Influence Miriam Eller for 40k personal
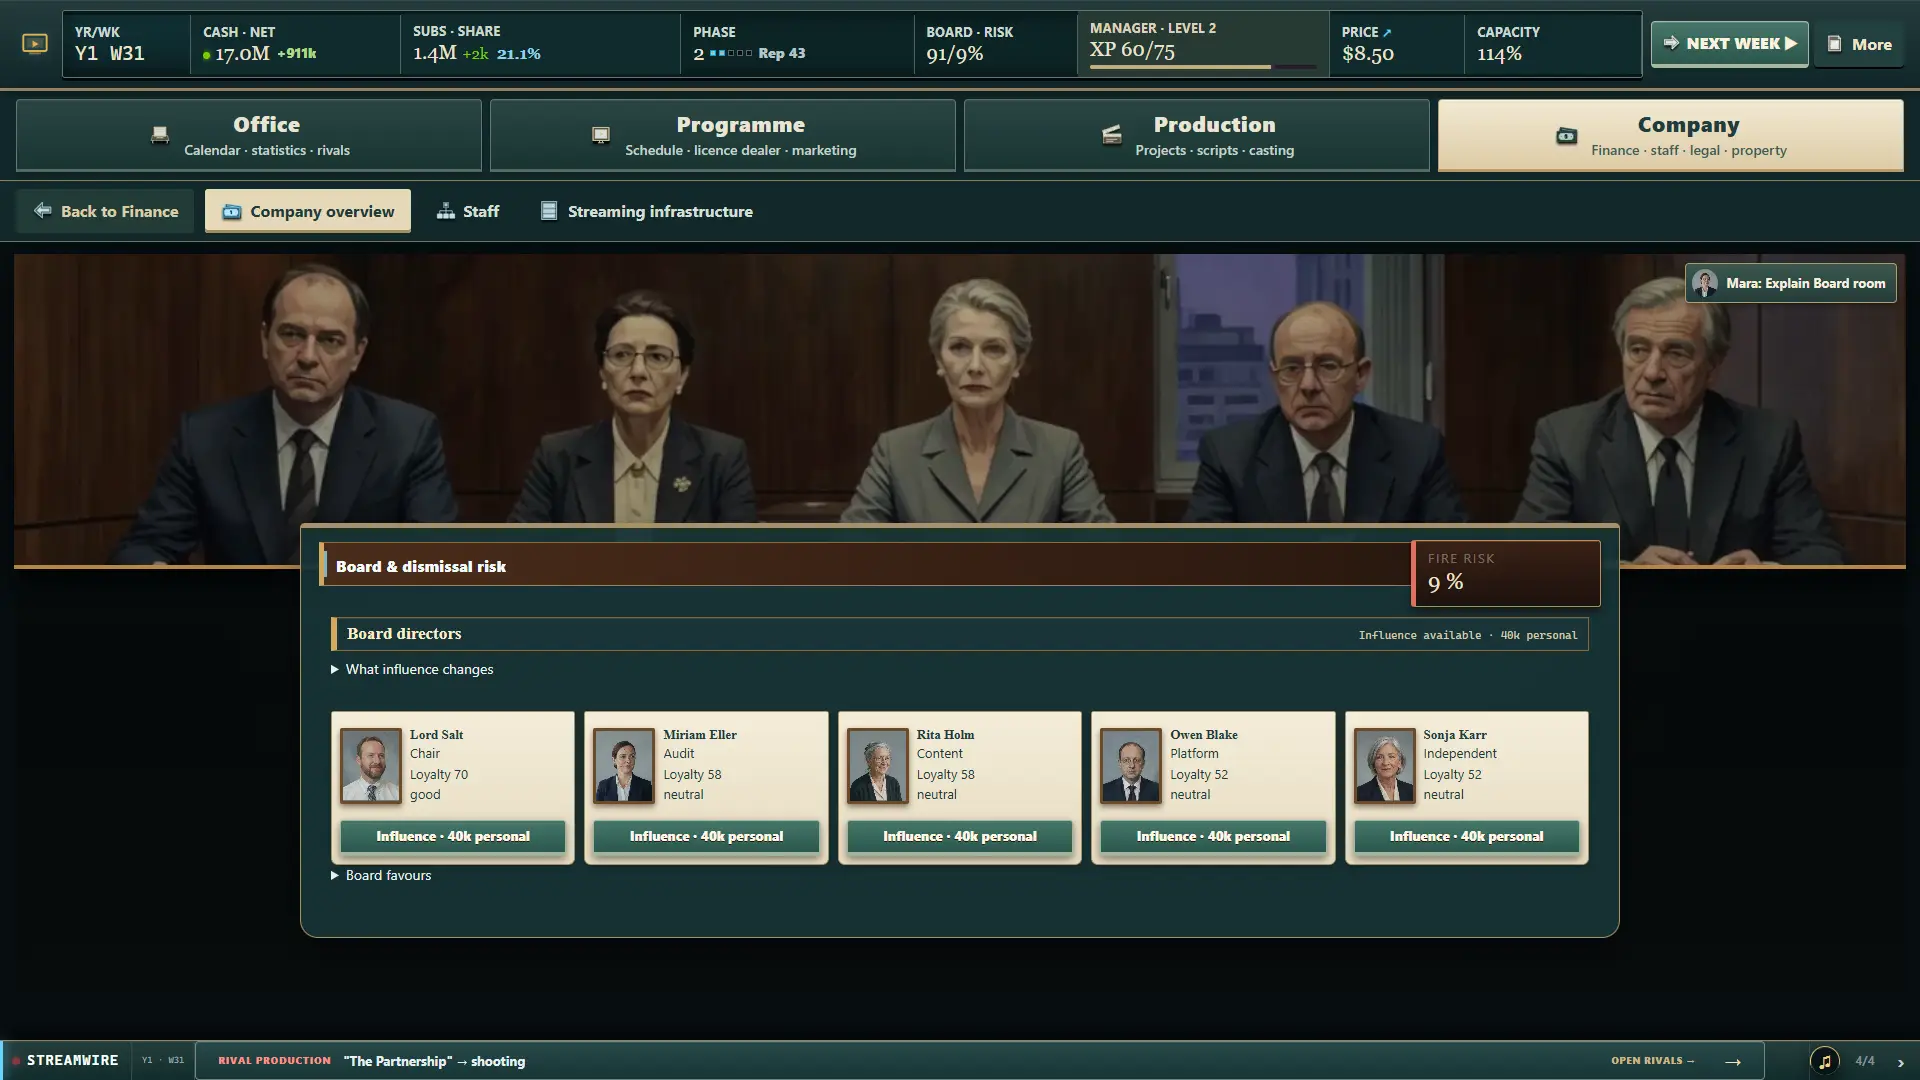The height and width of the screenshot is (1080, 1920). pos(706,836)
